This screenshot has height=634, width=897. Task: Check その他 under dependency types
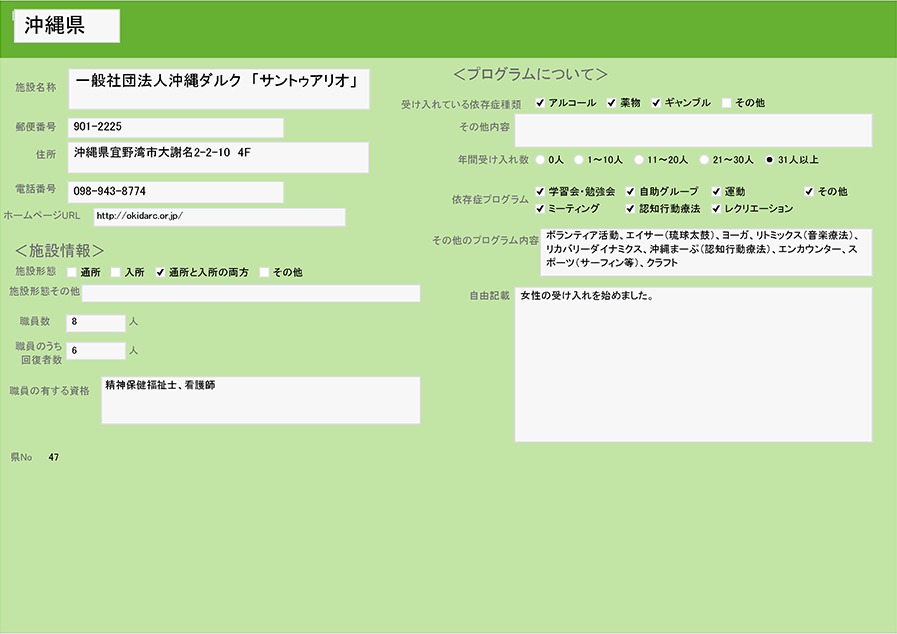tap(727, 103)
